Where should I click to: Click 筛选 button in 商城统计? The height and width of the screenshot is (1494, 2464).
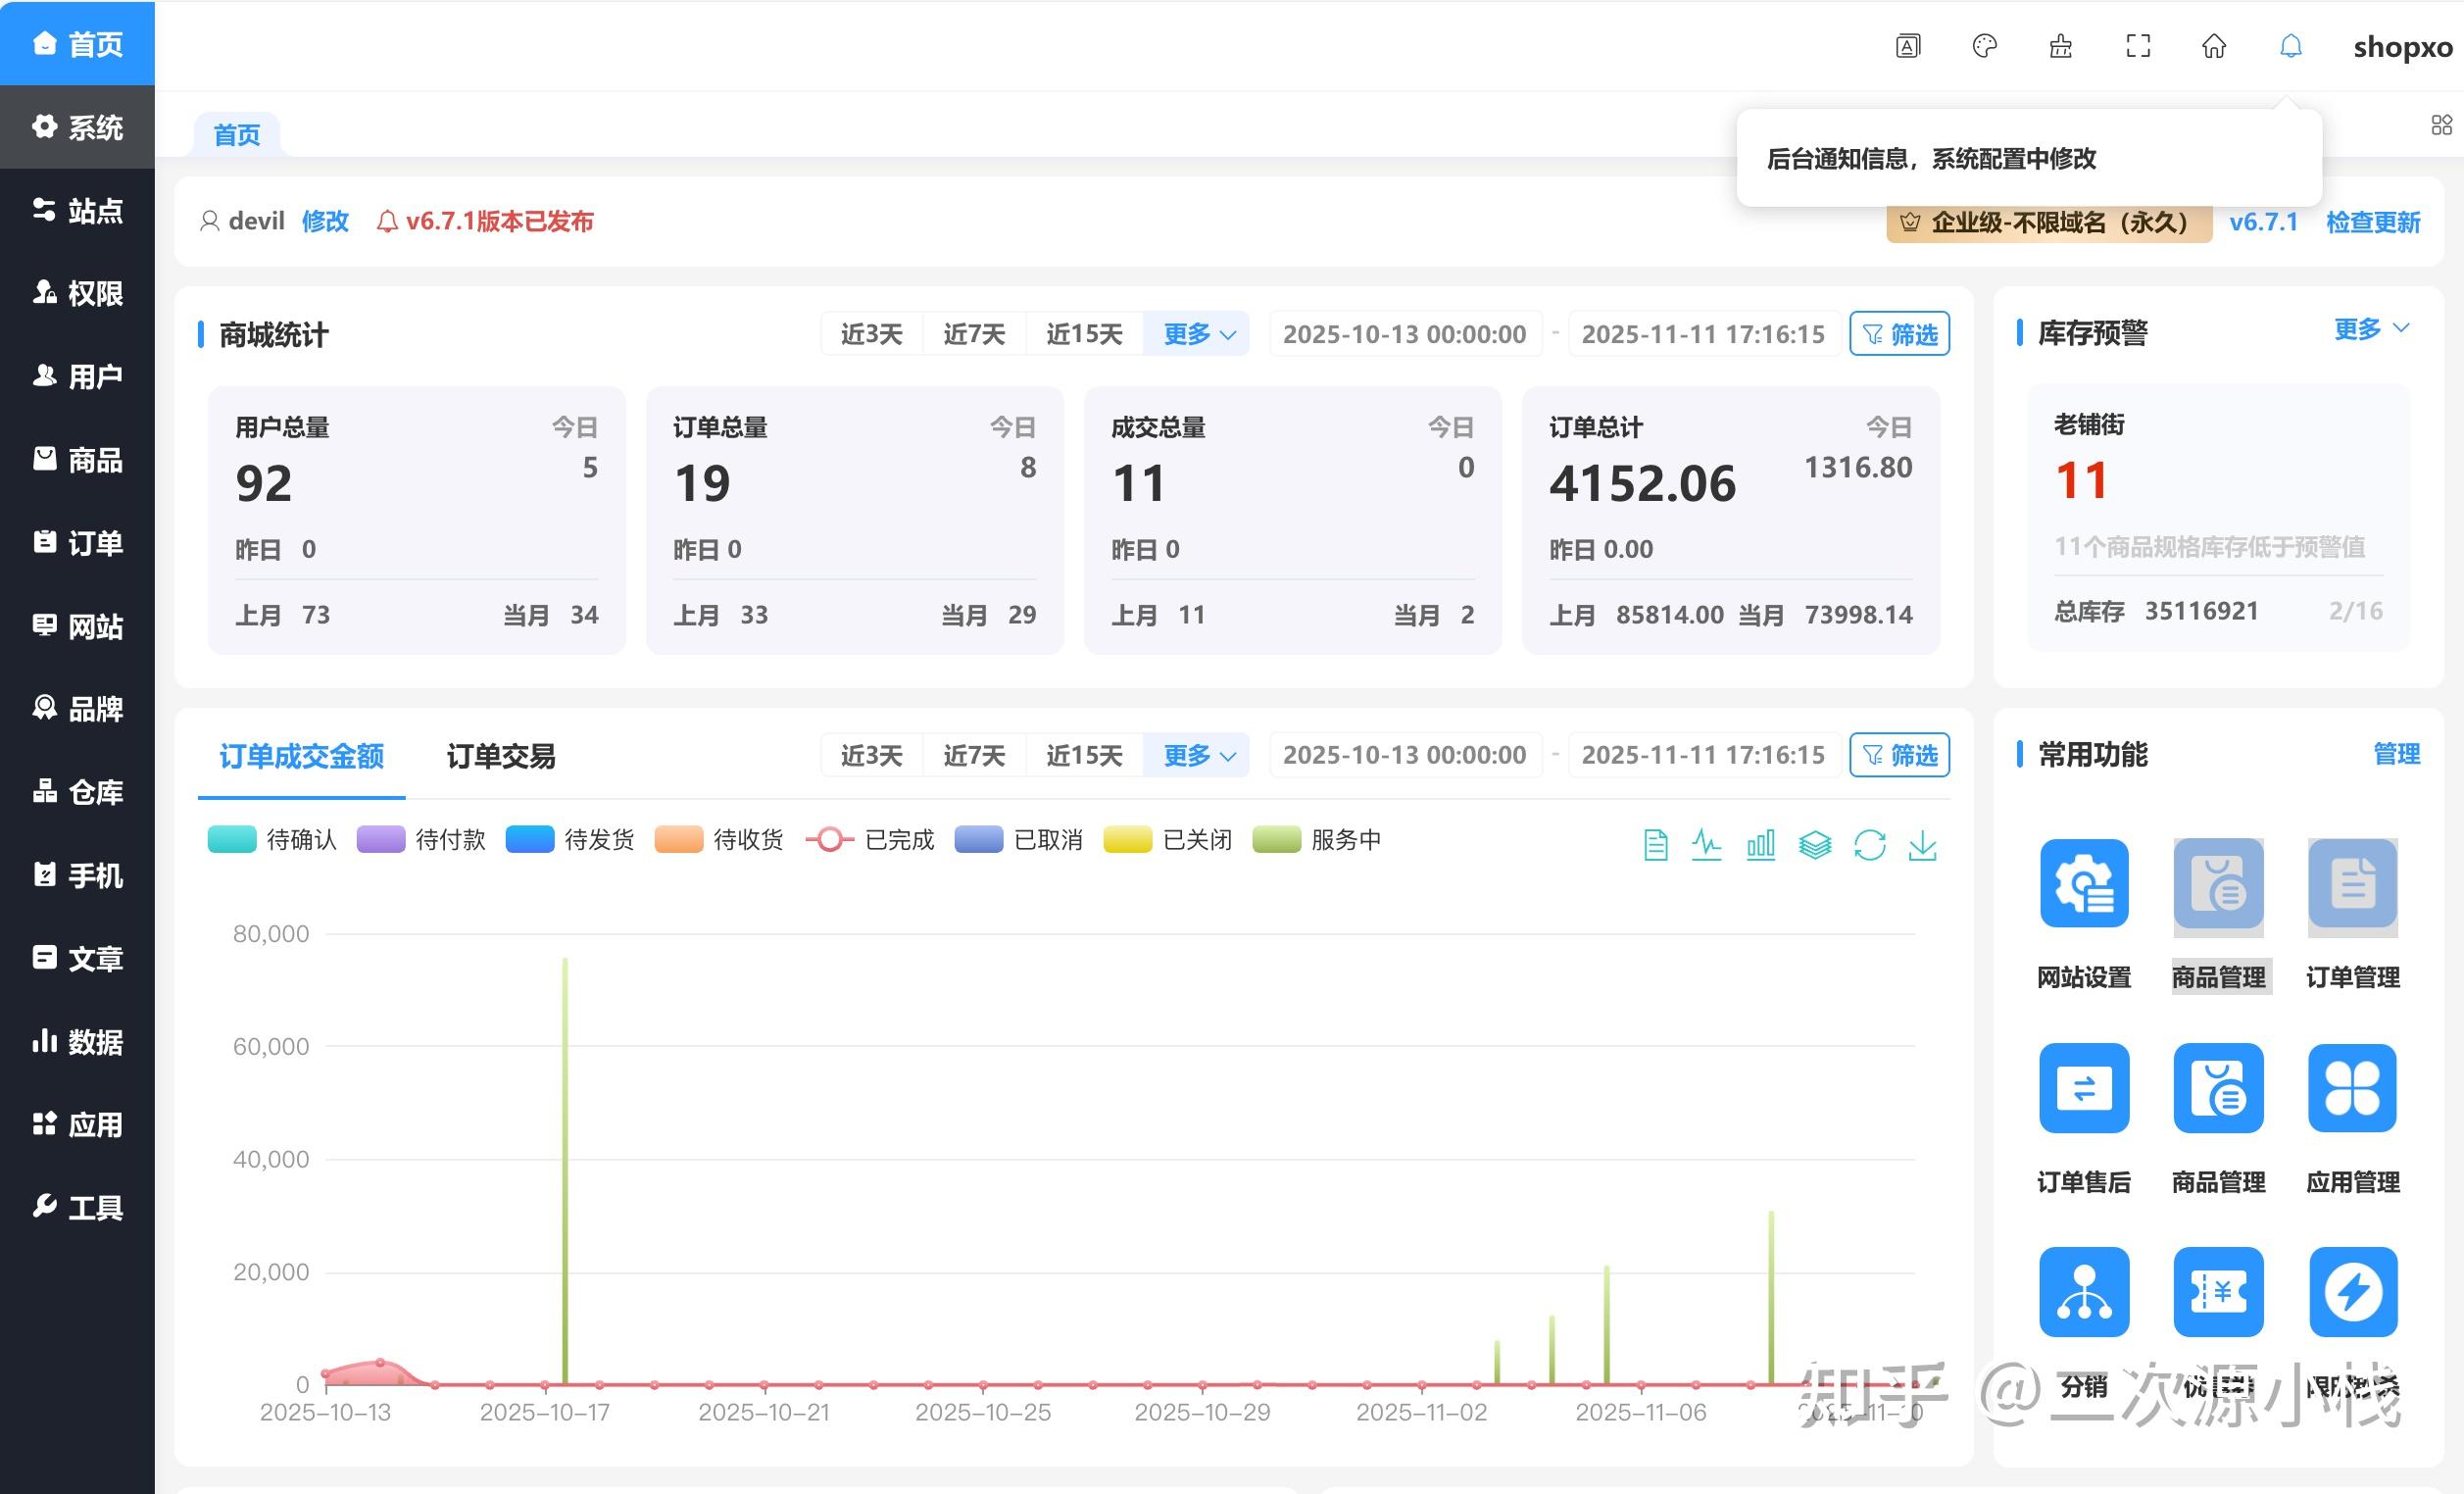pos(1899,334)
